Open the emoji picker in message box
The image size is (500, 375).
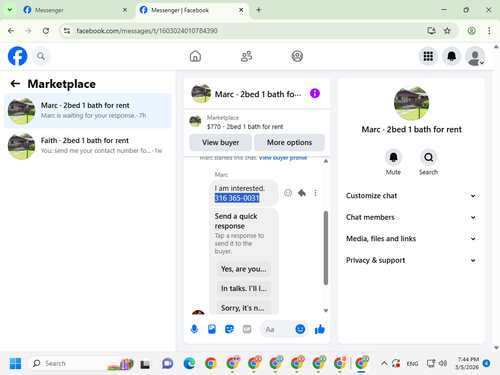300,329
